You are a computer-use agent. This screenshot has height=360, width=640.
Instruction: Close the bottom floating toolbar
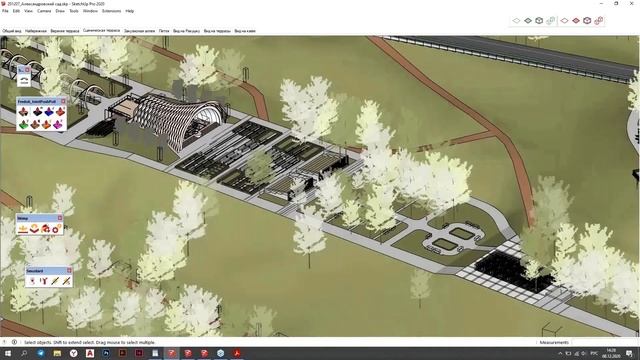tap(69, 270)
